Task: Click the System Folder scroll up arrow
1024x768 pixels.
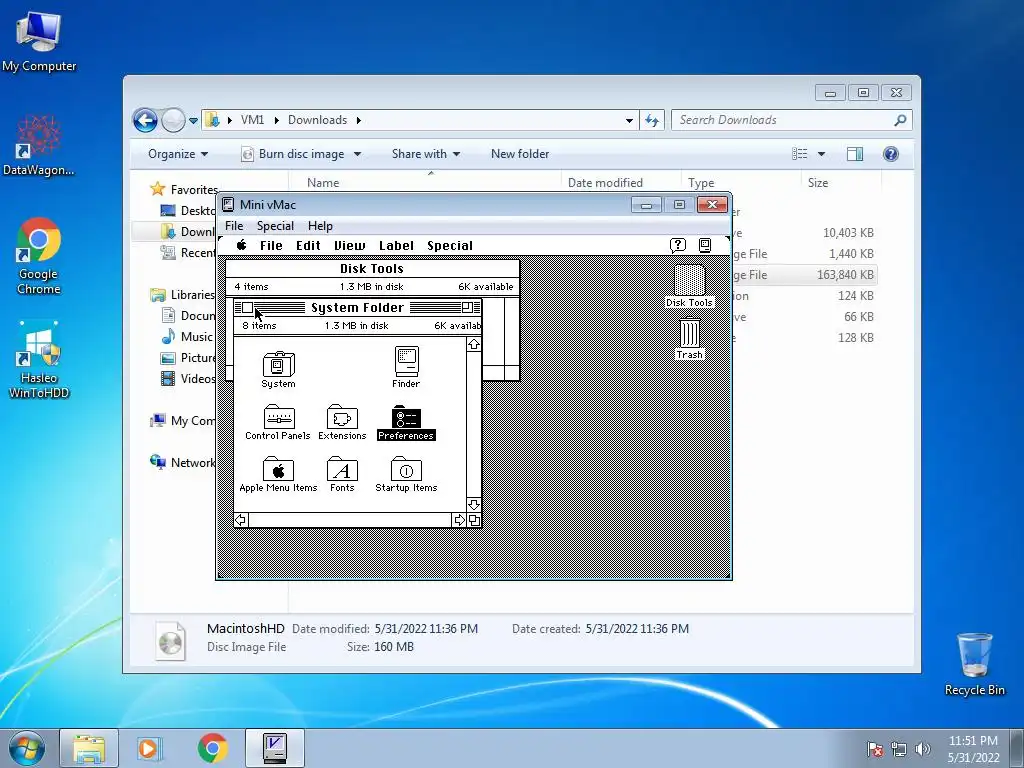Action: (474, 344)
